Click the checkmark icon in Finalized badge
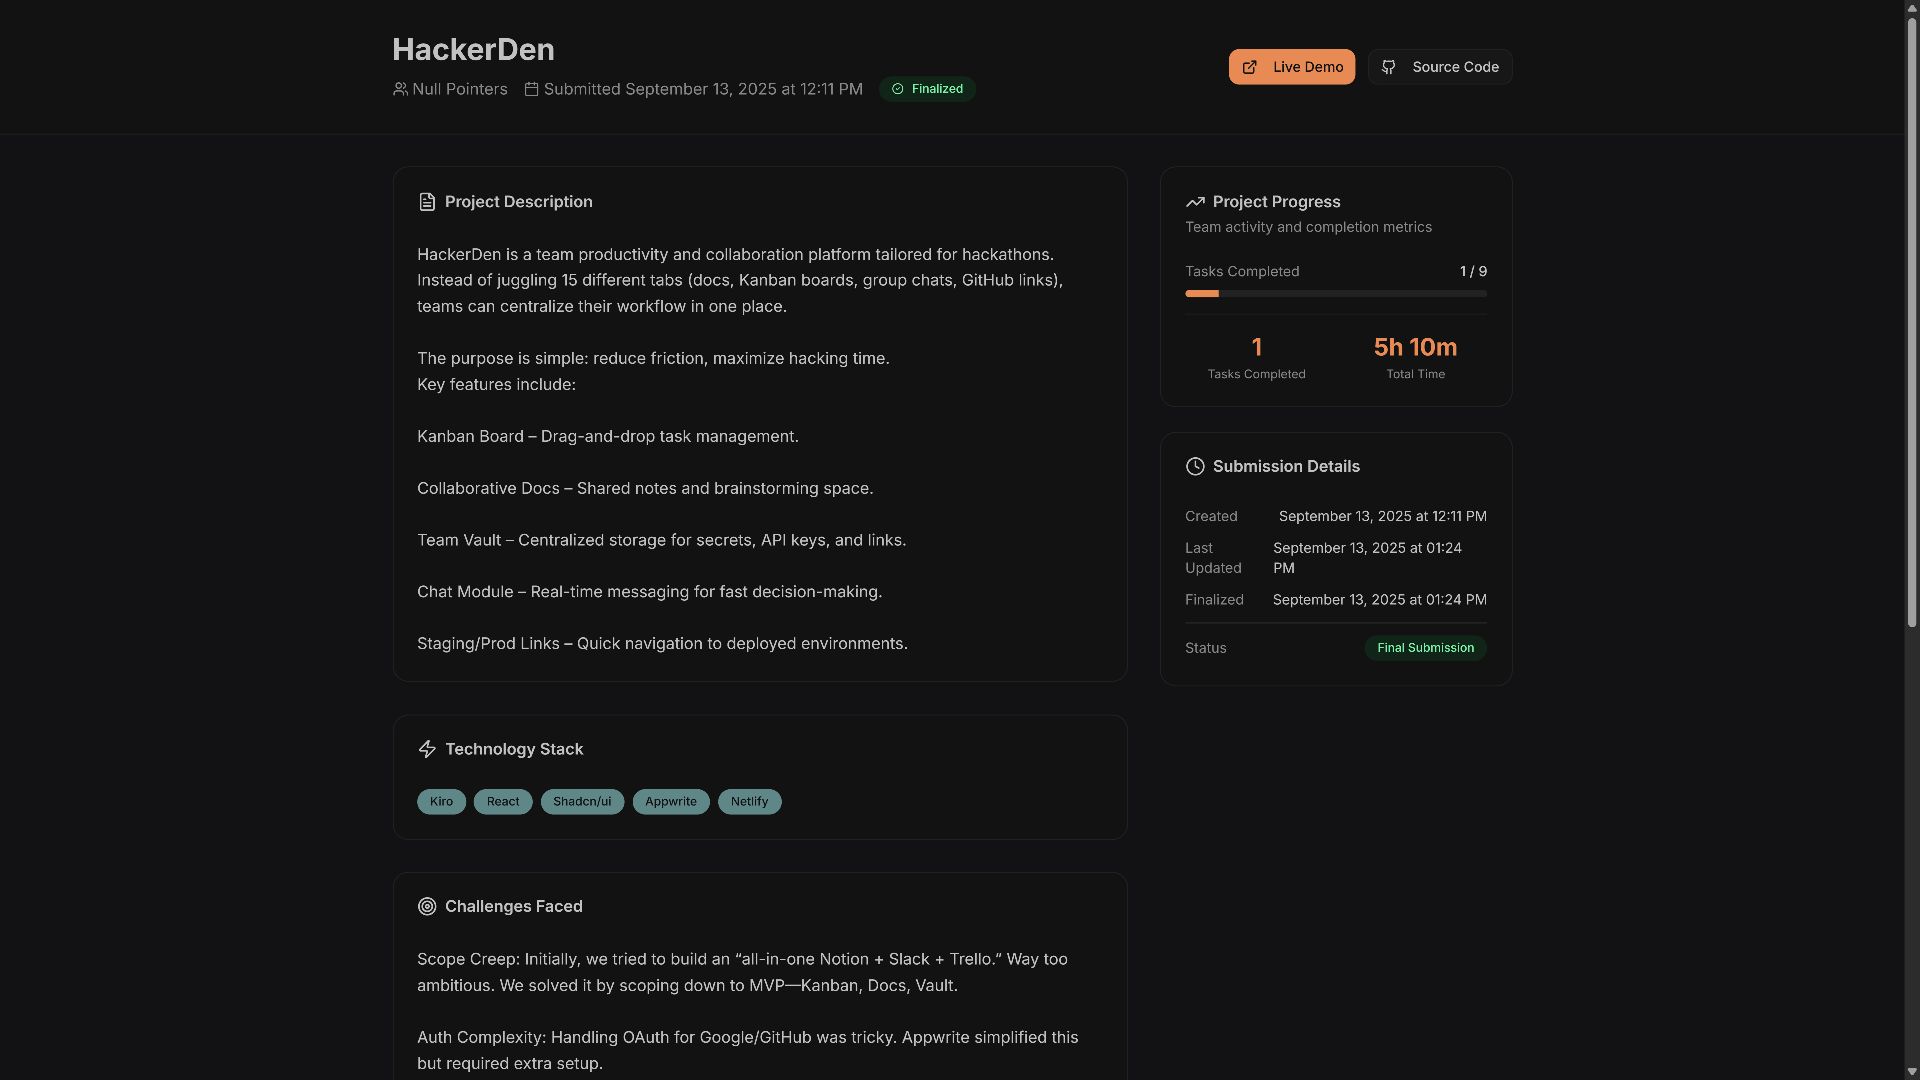 pyautogui.click(x=897, y=89)
